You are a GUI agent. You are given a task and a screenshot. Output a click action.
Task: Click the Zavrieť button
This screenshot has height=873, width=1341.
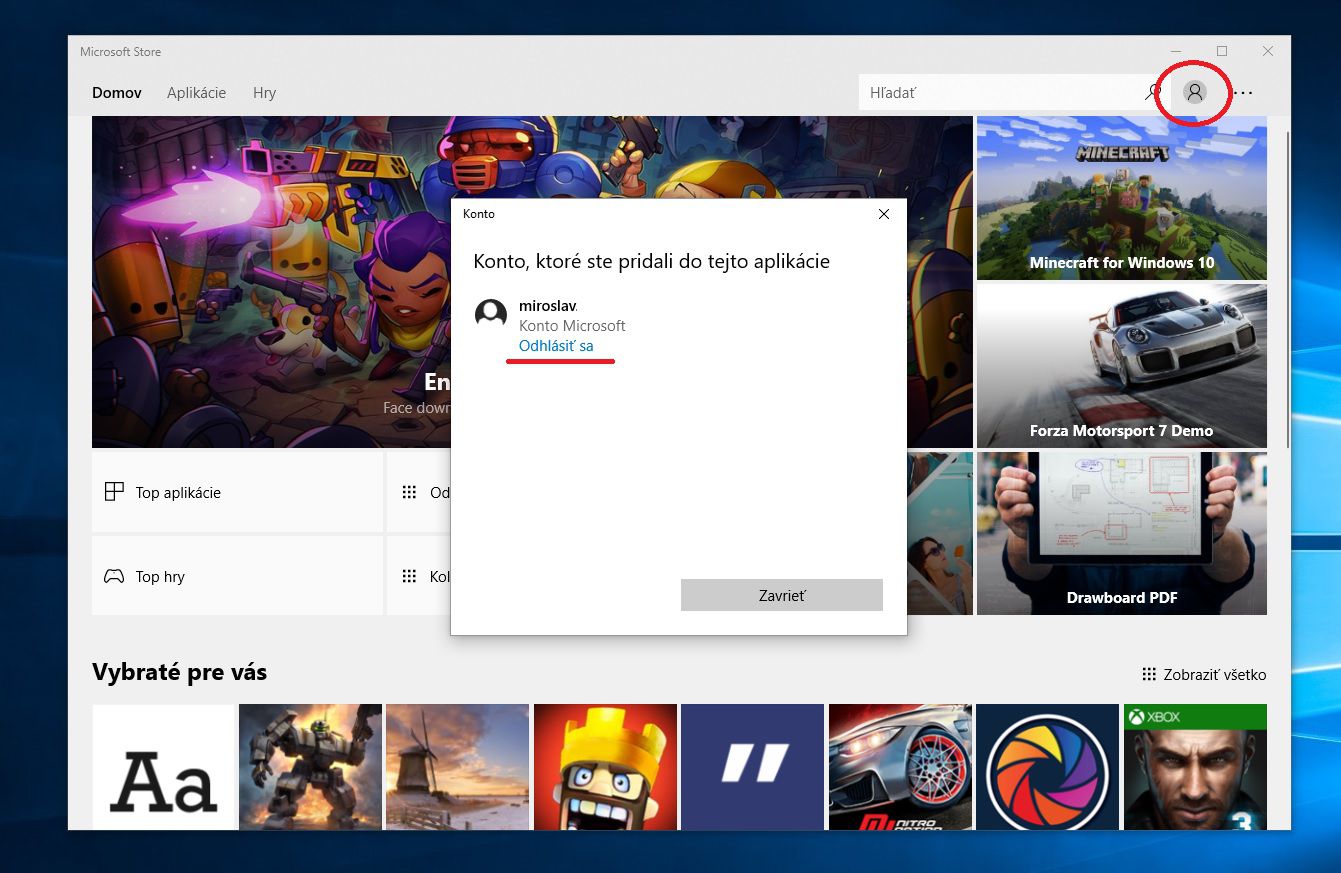coord(782,595)
